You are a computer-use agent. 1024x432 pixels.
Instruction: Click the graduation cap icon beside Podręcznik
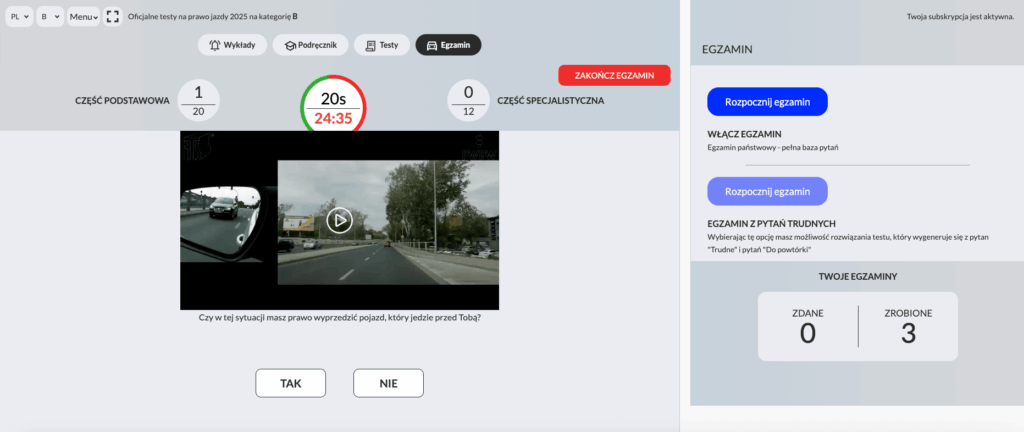(290, 45)
